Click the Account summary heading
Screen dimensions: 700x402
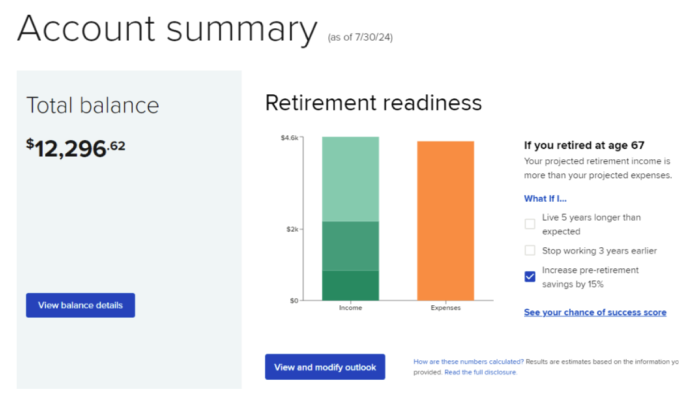coord(166,29)
